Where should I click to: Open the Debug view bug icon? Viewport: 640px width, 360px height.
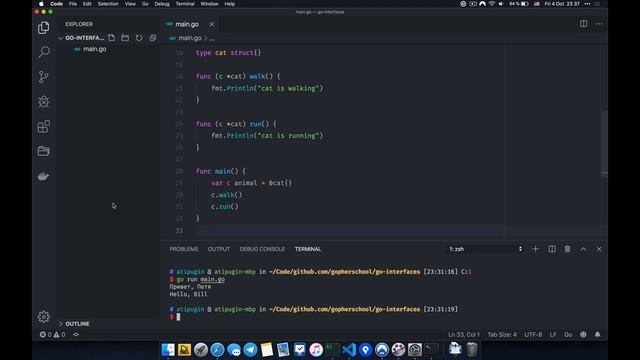click(44, 102)
